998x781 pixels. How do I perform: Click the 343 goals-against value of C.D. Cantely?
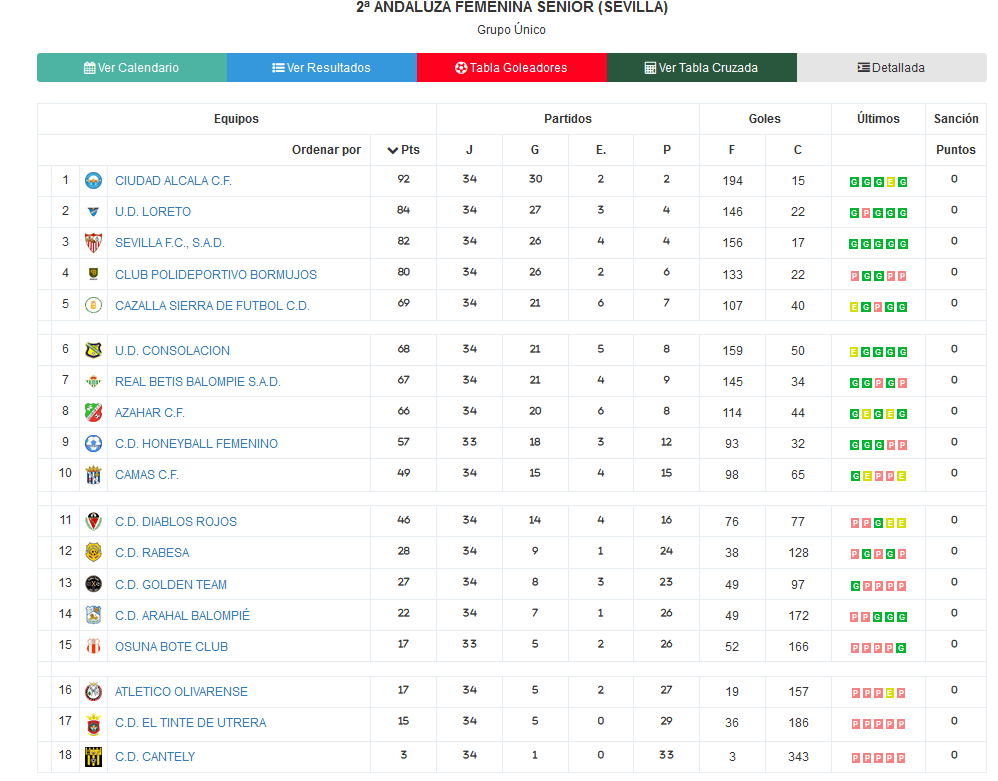pos(798,757)
